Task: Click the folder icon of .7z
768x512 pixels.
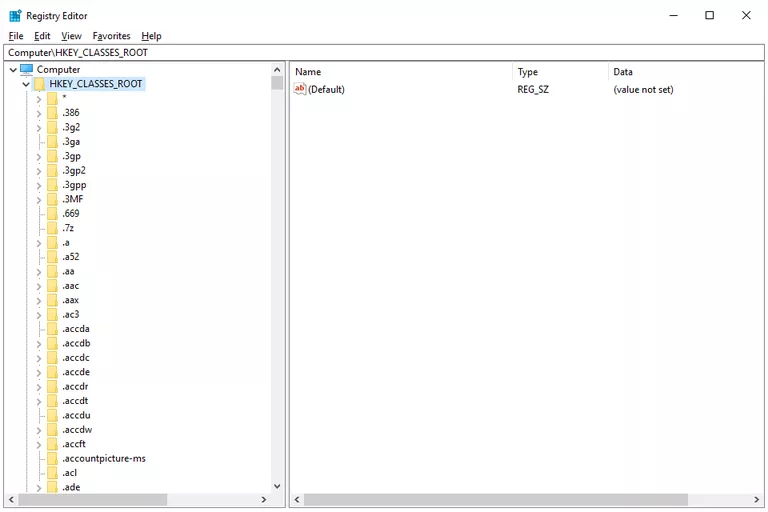Action: click(52, 228)
